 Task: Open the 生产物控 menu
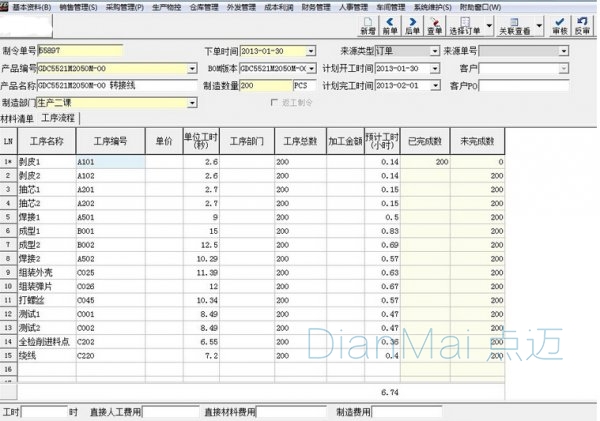click(166, 7)
